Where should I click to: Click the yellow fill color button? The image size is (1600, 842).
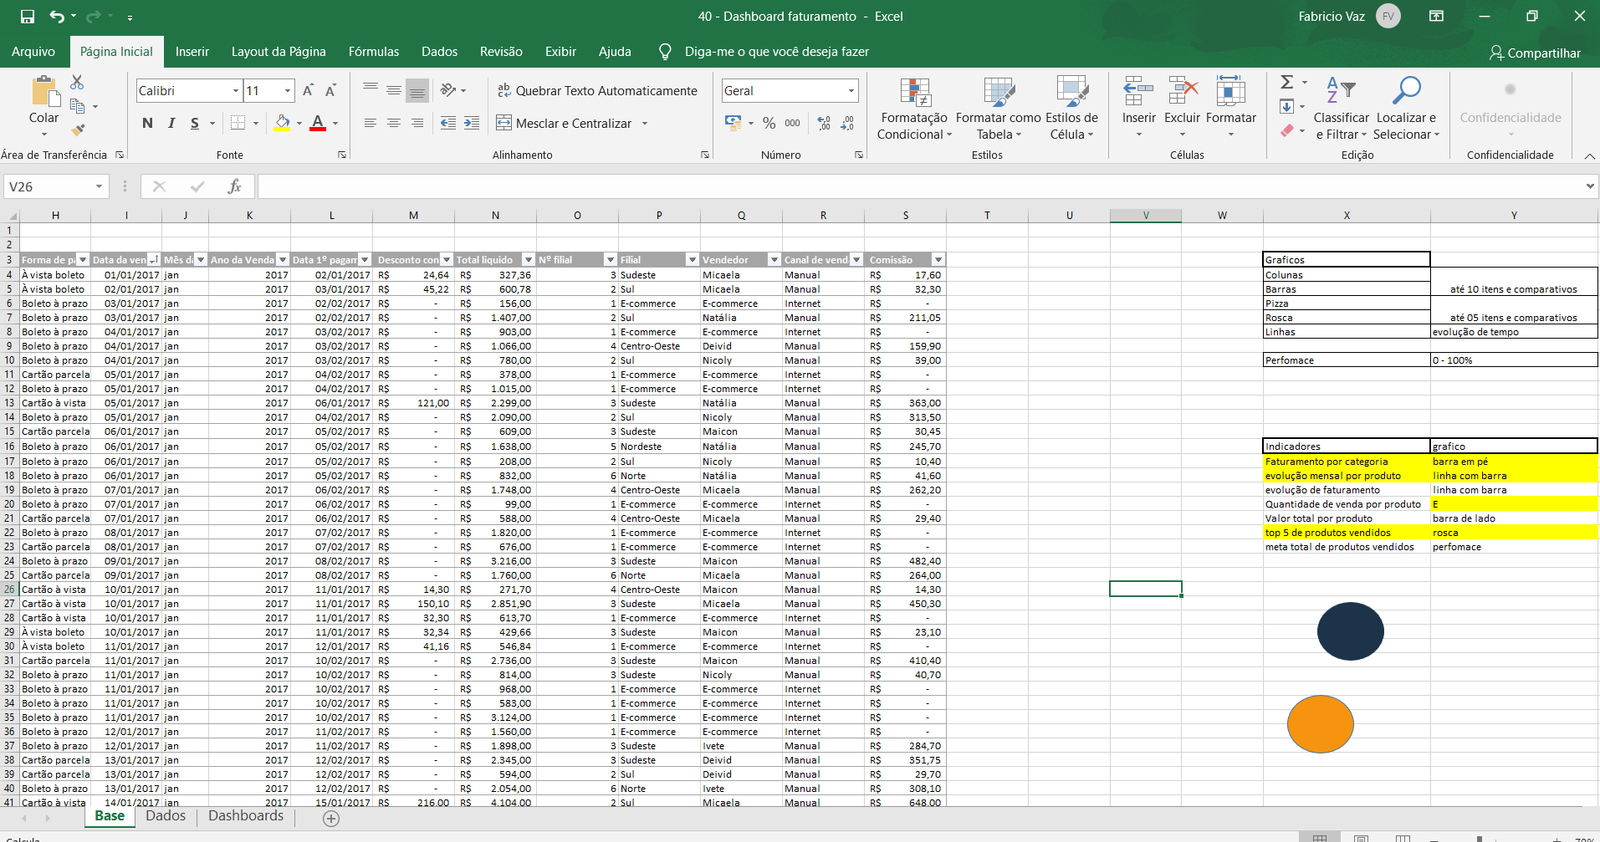click(282, 123)
